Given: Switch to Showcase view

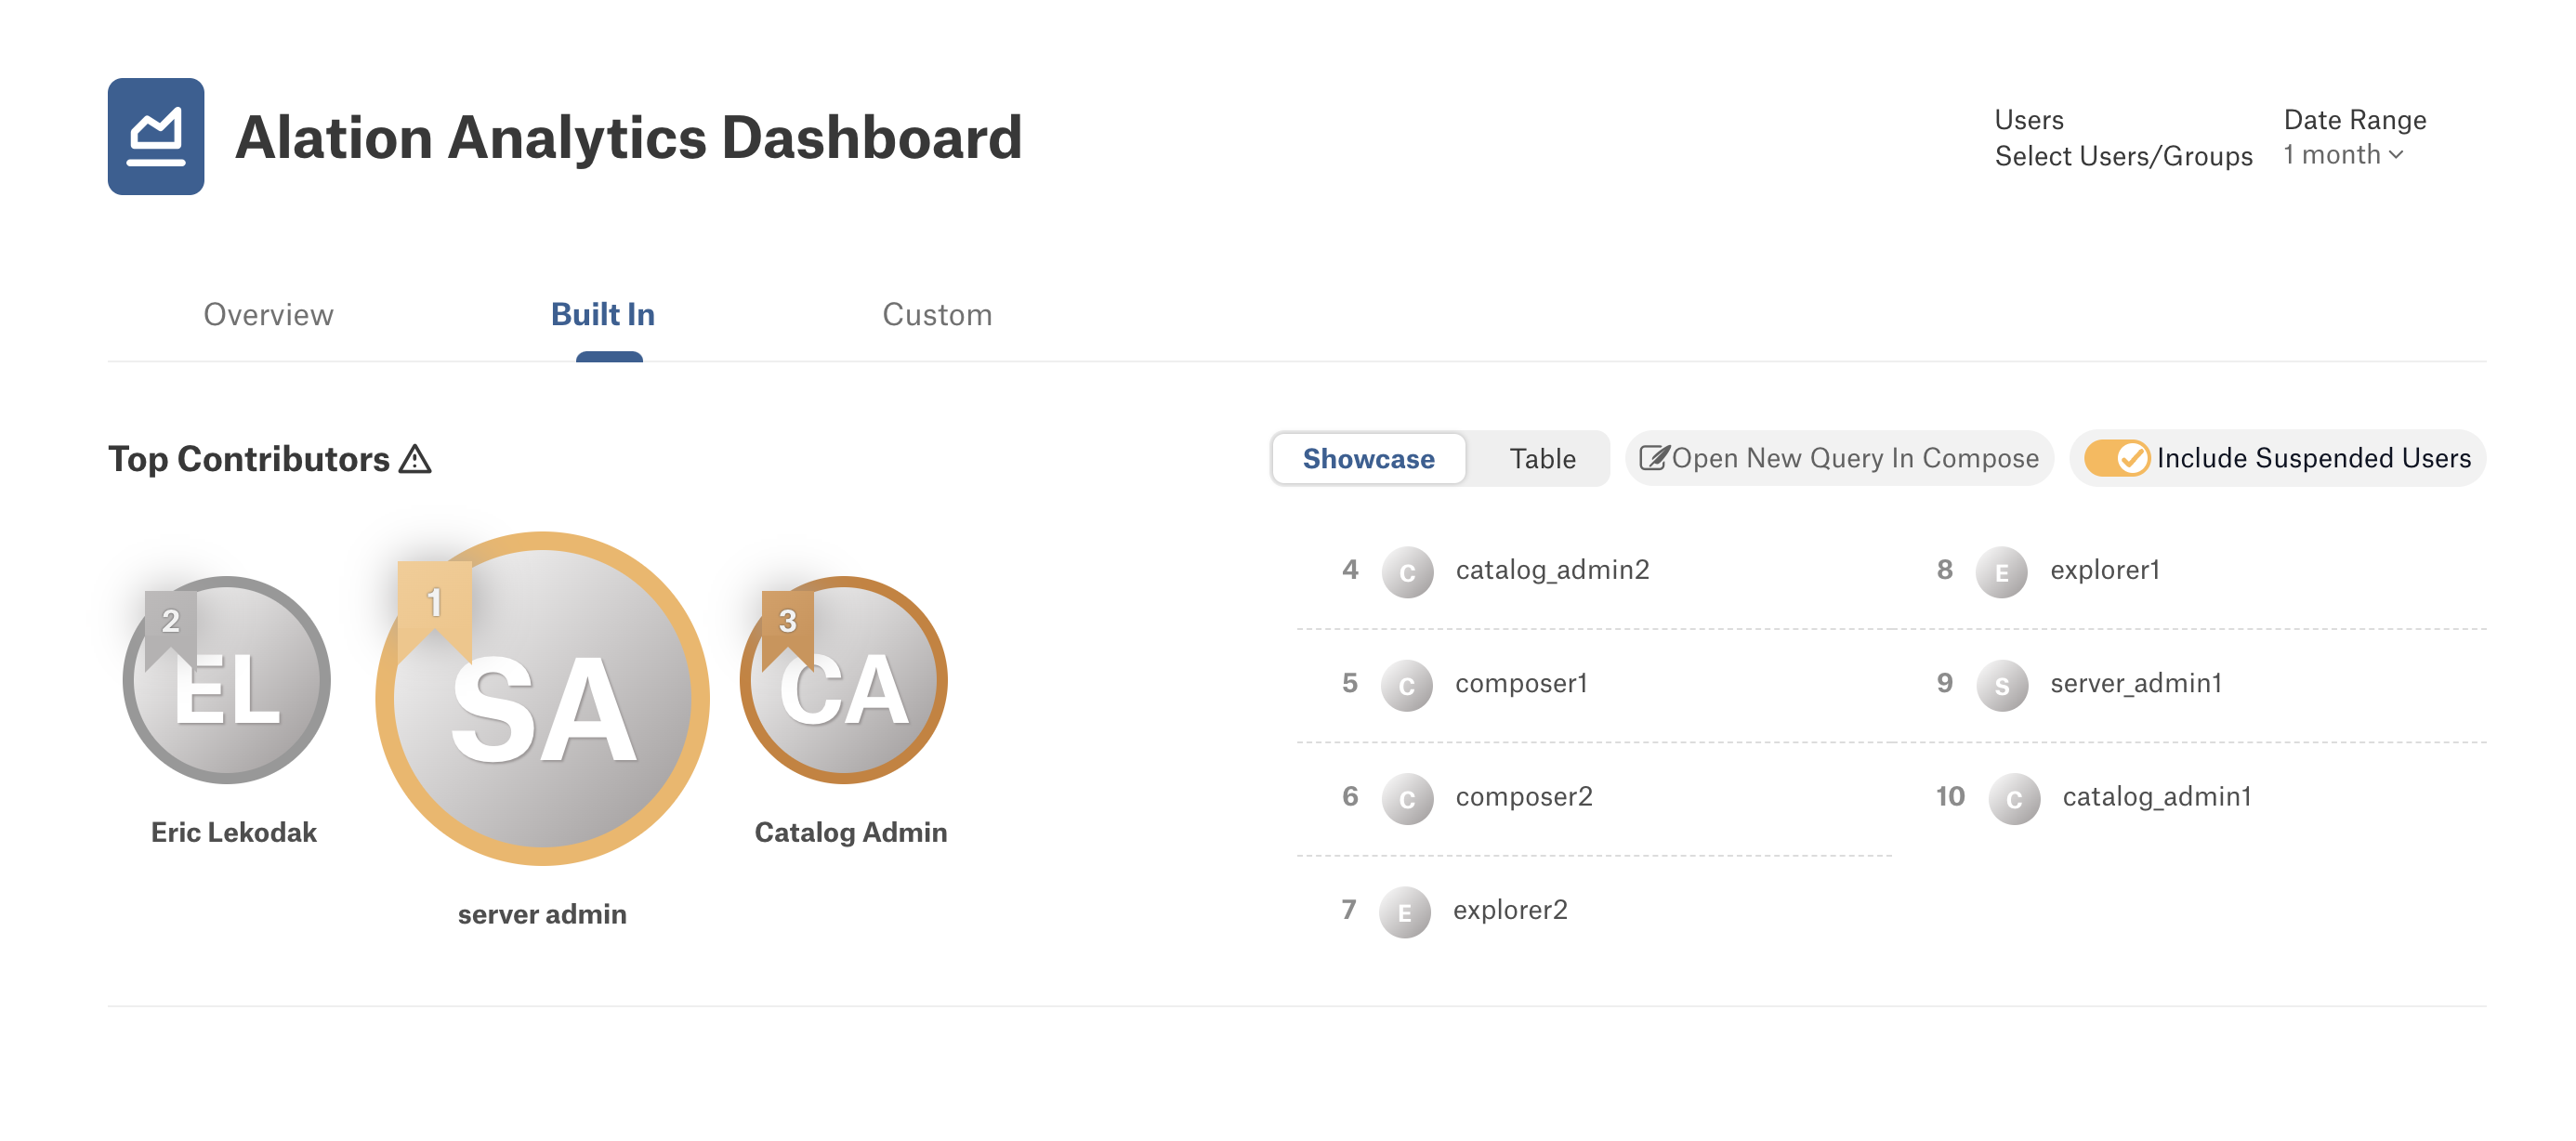Looking at the screenshot, I should 1368,458.
